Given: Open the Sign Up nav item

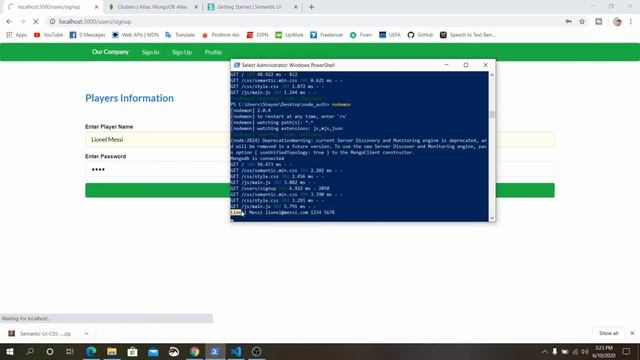Looking at the screenshot, I should coord(182,52).
